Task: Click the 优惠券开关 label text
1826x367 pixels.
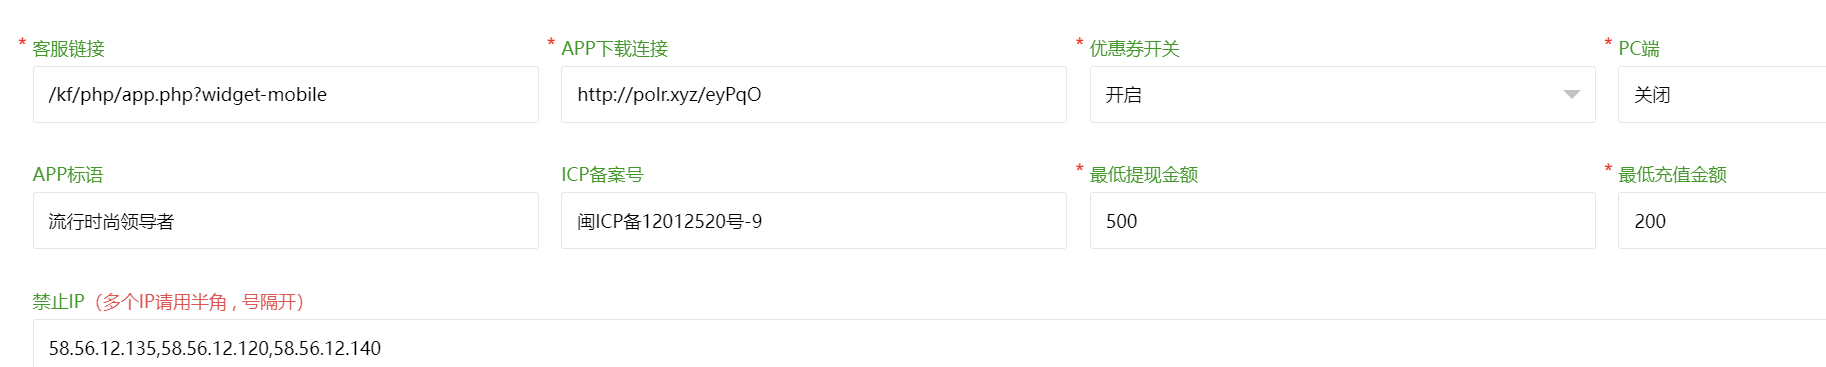Action: point(1134,49)
